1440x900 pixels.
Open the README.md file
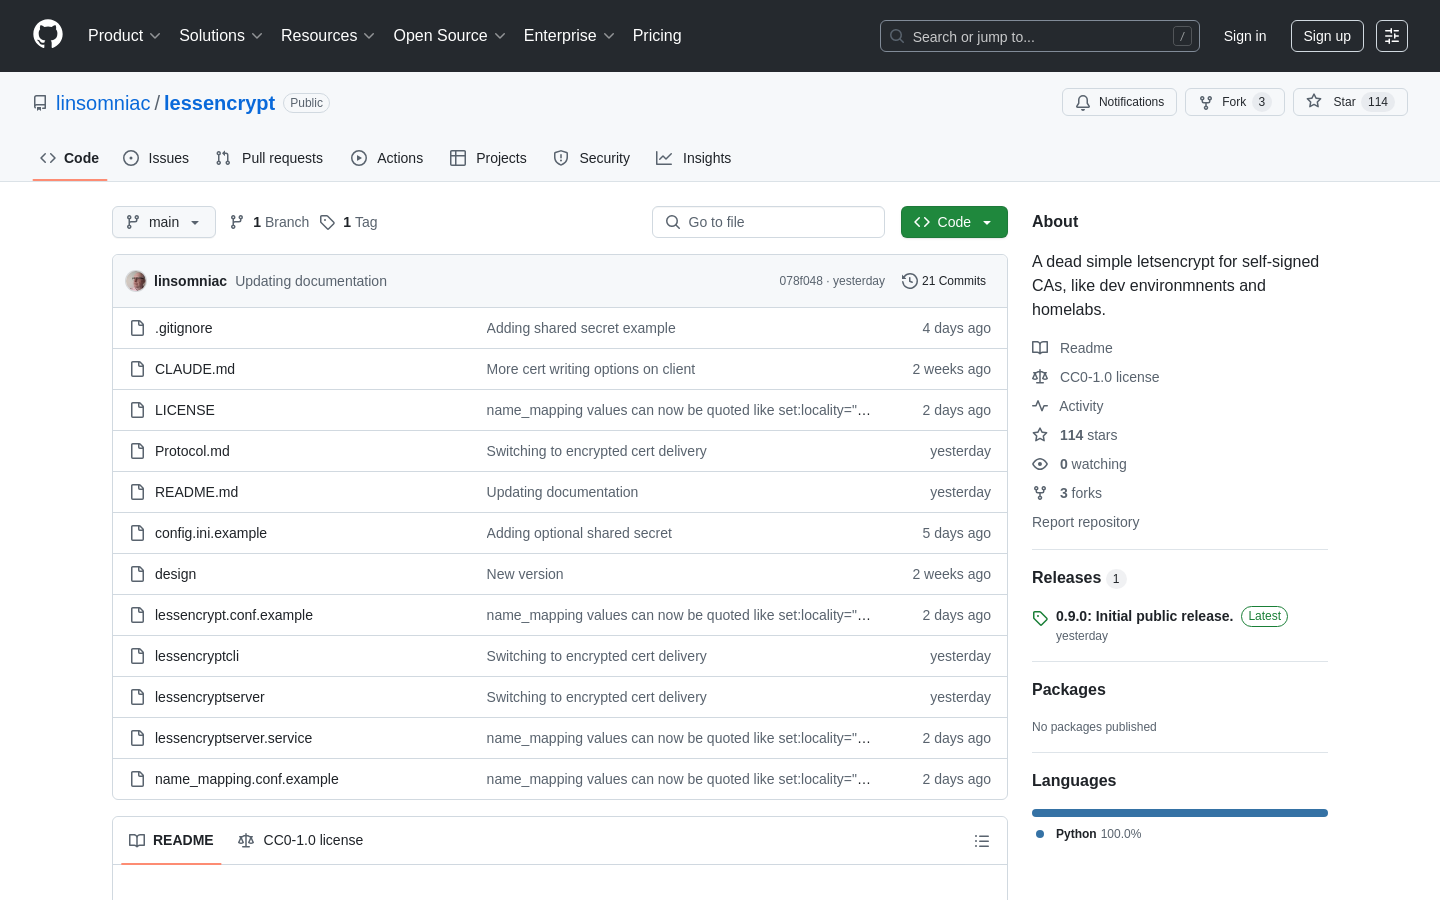click(196, 492)
